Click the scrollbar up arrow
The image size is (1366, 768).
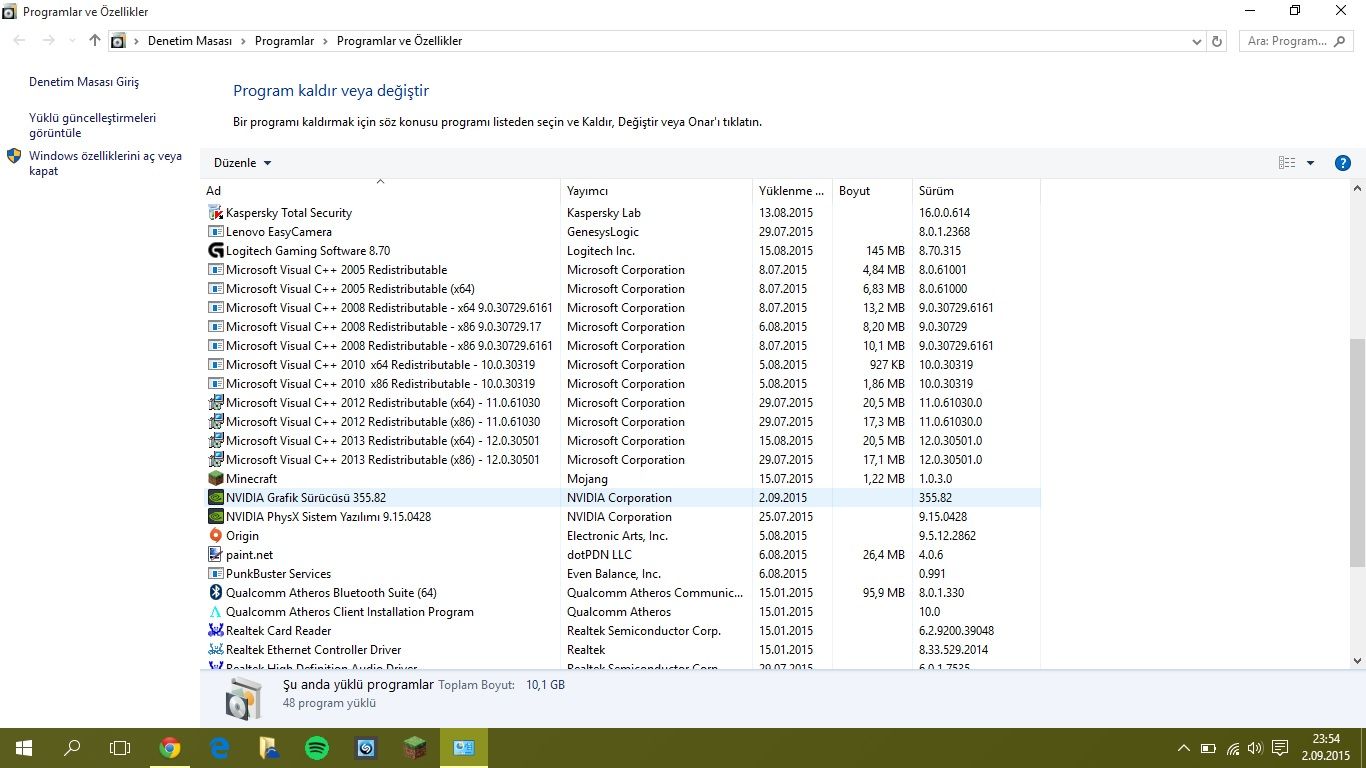[x=1357, y=189]
